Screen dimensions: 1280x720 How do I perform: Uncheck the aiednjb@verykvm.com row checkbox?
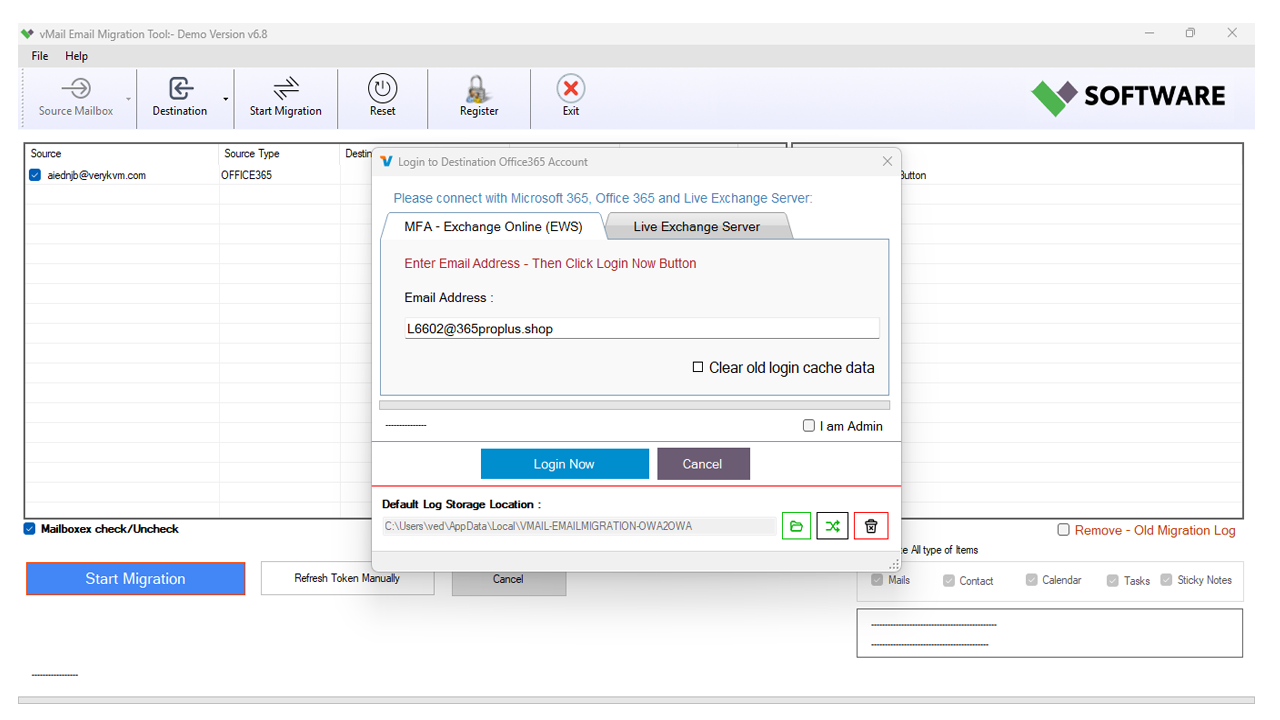tap(35, 175)
